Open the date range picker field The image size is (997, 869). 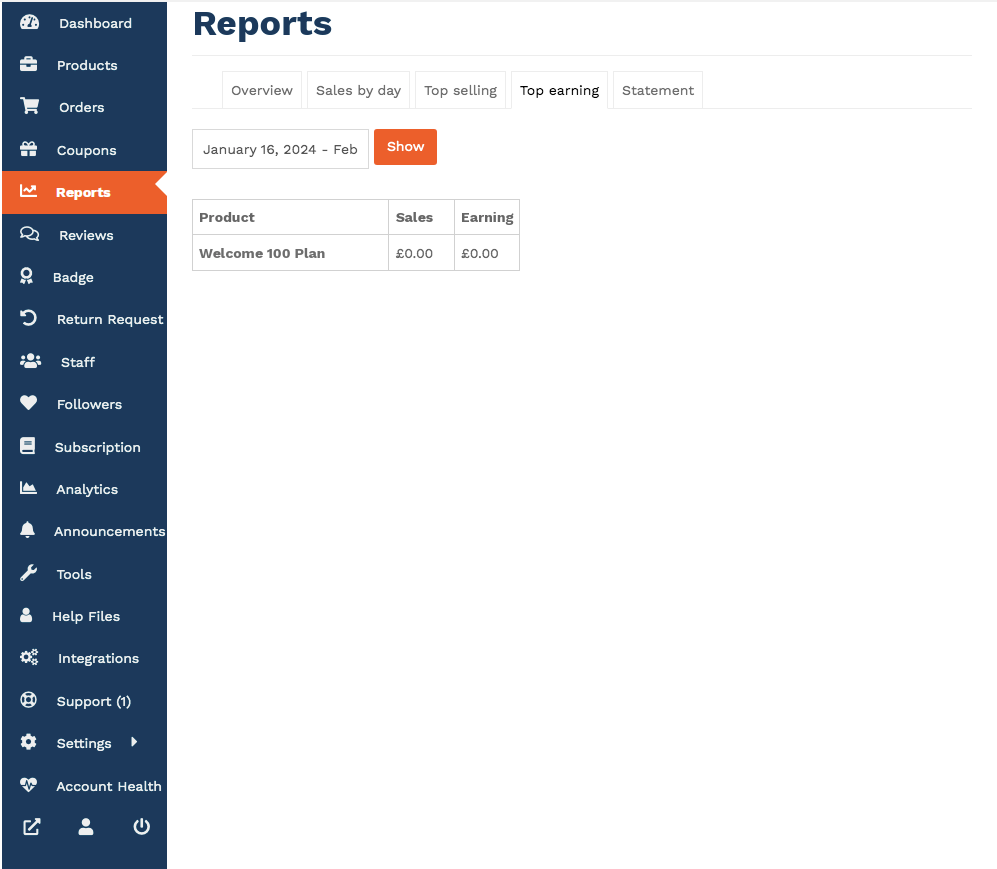tap(280, 149)
